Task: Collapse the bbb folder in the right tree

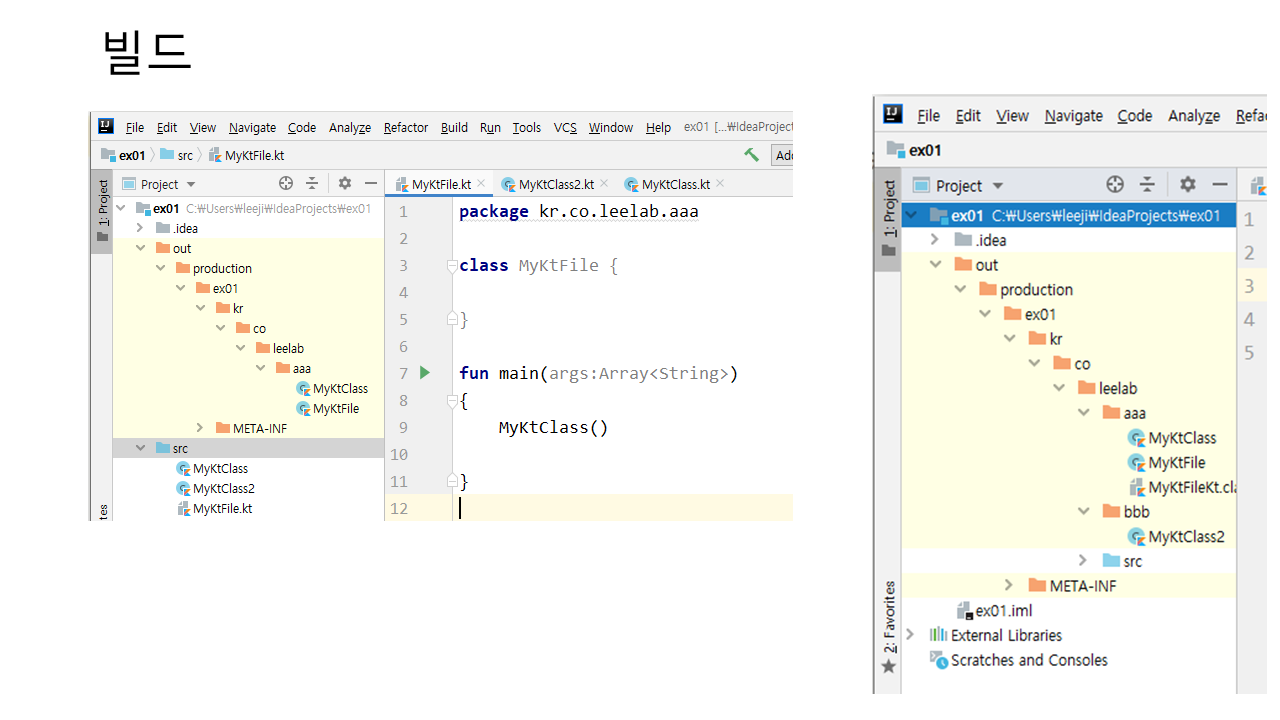Action: (1084, 511)
